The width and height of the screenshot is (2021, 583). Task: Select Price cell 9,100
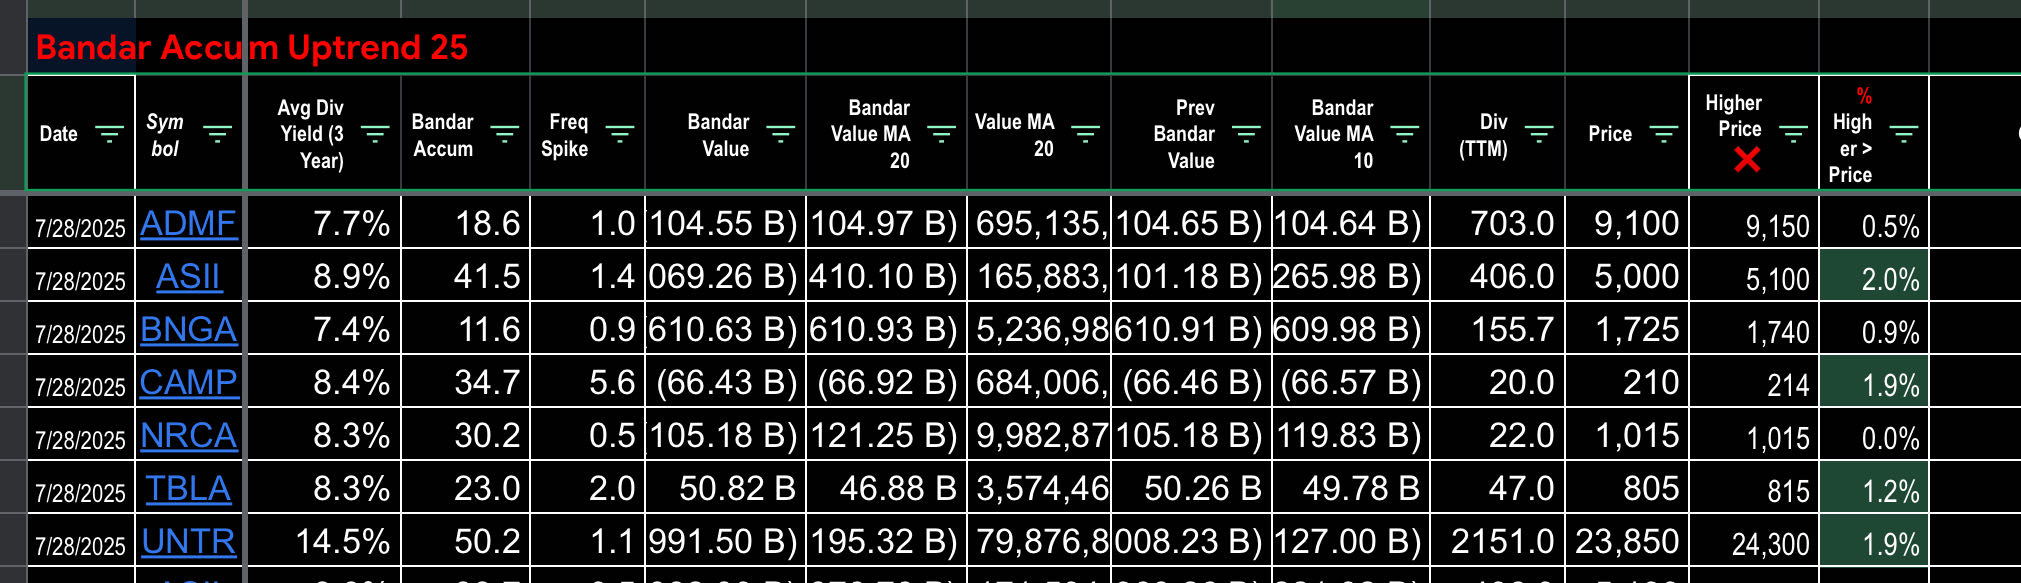[1627, 223]
